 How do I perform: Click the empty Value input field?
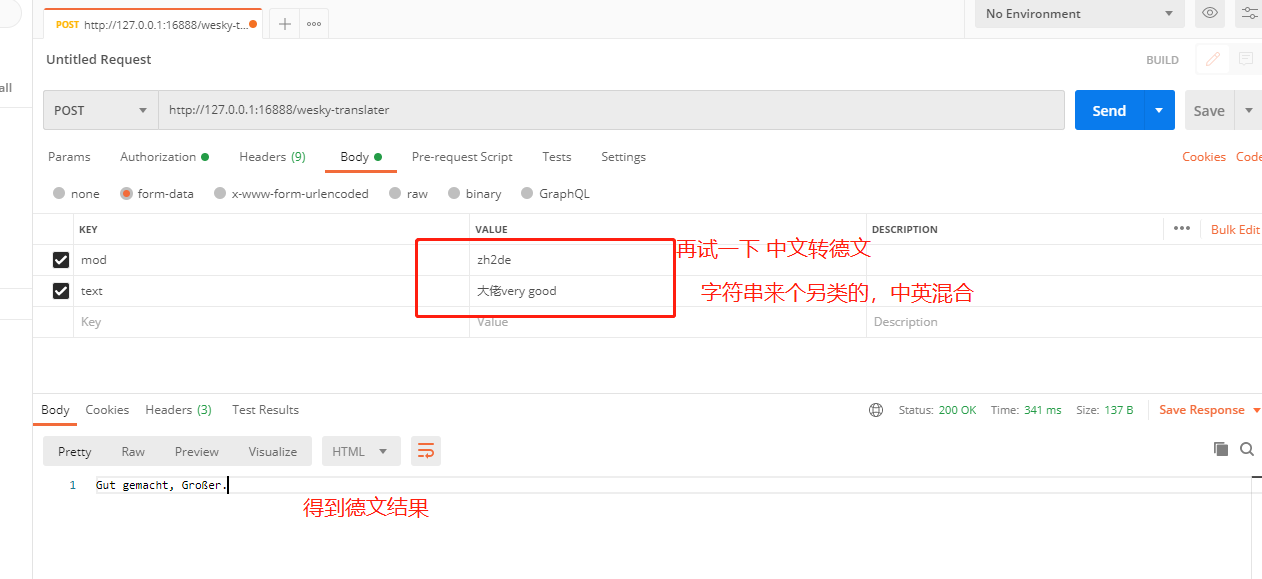point(667,322)
